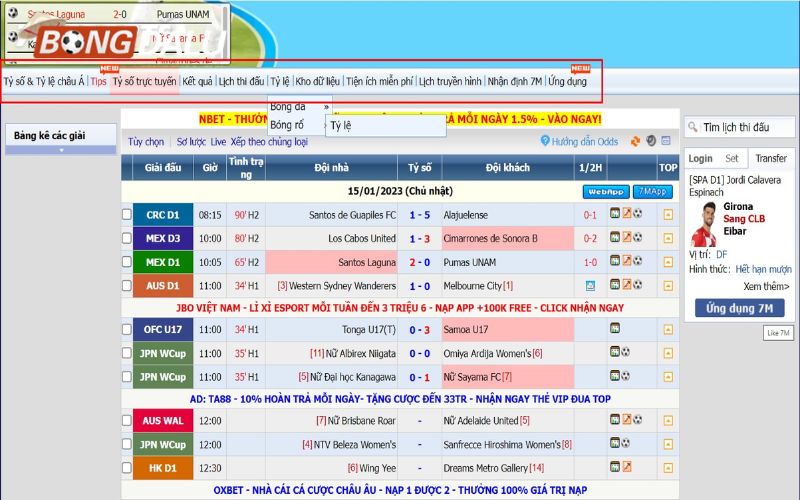Viewport: 800px width, 500px height.
Task: Click the soccer ball icon in the Omiya Ardija Women's row
Action: pos(626,352)
